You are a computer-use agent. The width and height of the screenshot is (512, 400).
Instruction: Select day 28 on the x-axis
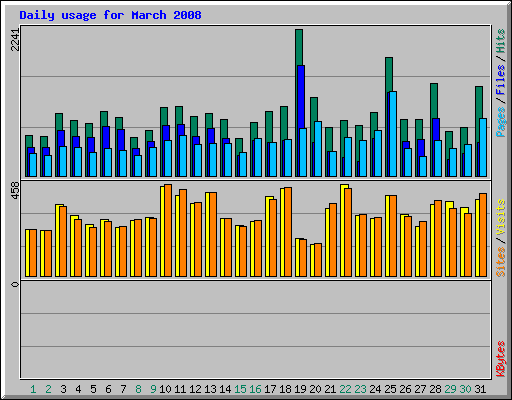[x=435, y=389]
